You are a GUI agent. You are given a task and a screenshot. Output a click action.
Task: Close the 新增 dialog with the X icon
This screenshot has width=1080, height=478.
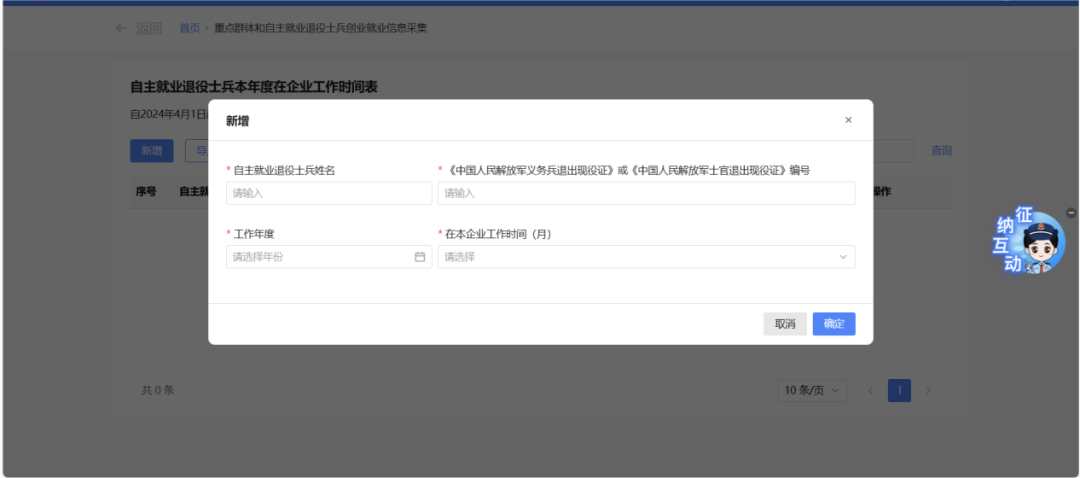click(848, 120)
